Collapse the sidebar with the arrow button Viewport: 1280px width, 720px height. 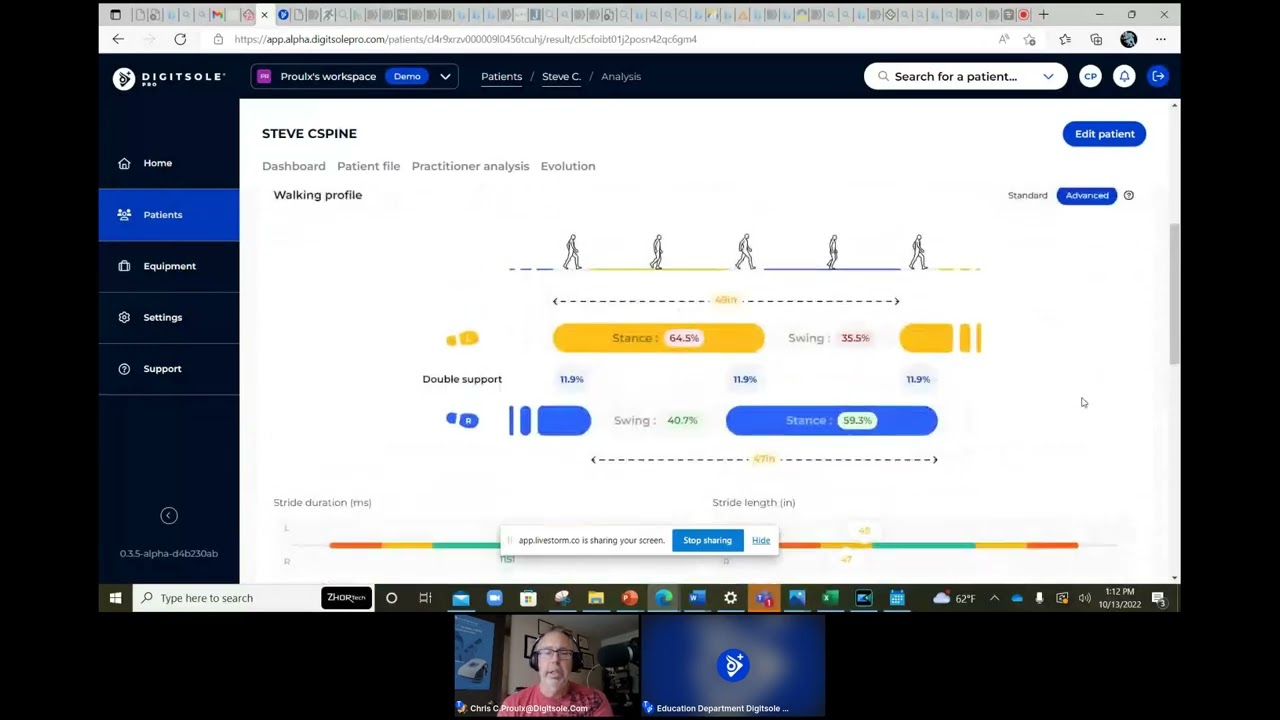pos(169,515)
